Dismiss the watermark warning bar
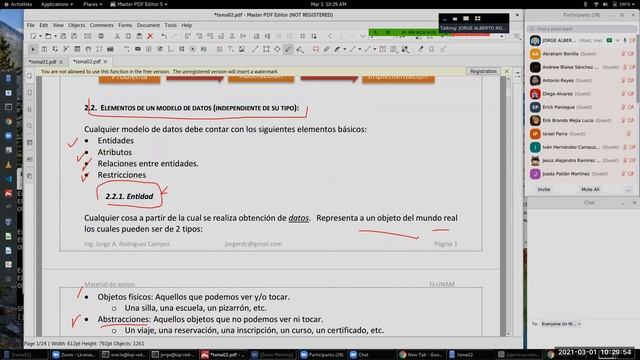Screen dimensions: 640x360 [507, 71]
